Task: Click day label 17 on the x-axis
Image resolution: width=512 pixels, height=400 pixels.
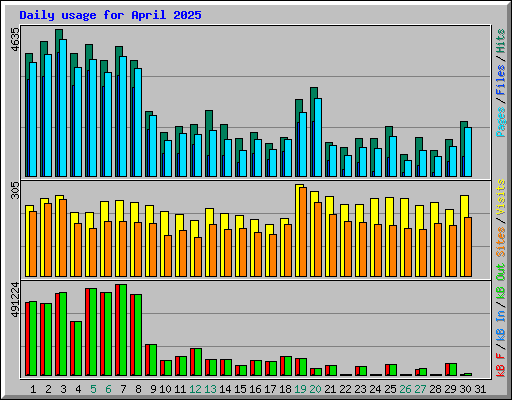Action: point(270,389)
